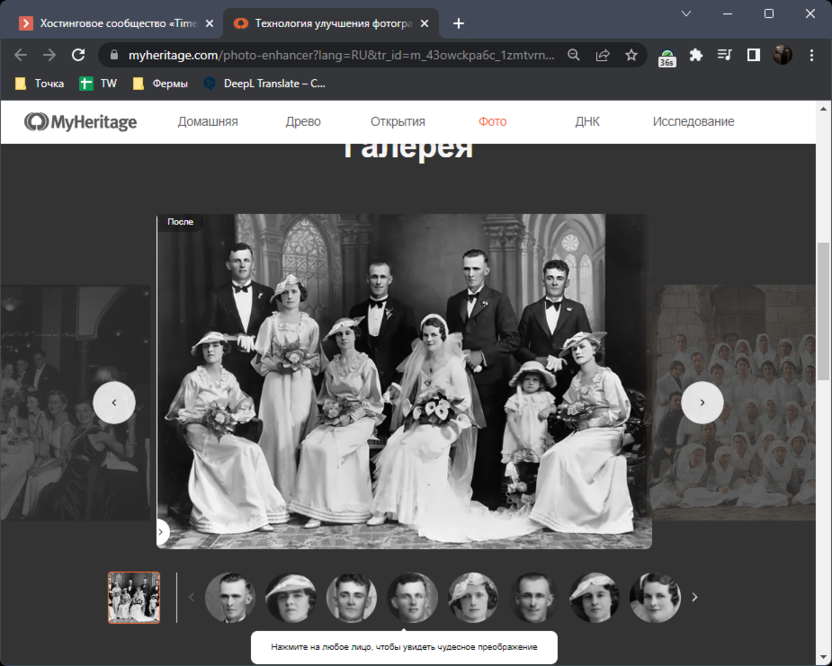Click the before/after slider handle on photo
The image size is (832, 666).
(161, 532)
